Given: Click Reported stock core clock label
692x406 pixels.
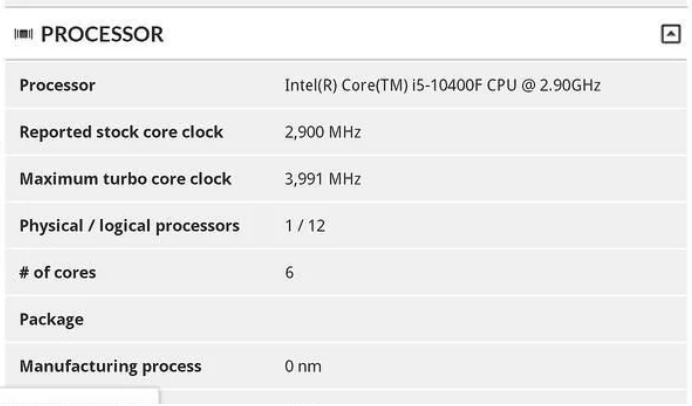Looking at the screenshot, I should point(121,132).
